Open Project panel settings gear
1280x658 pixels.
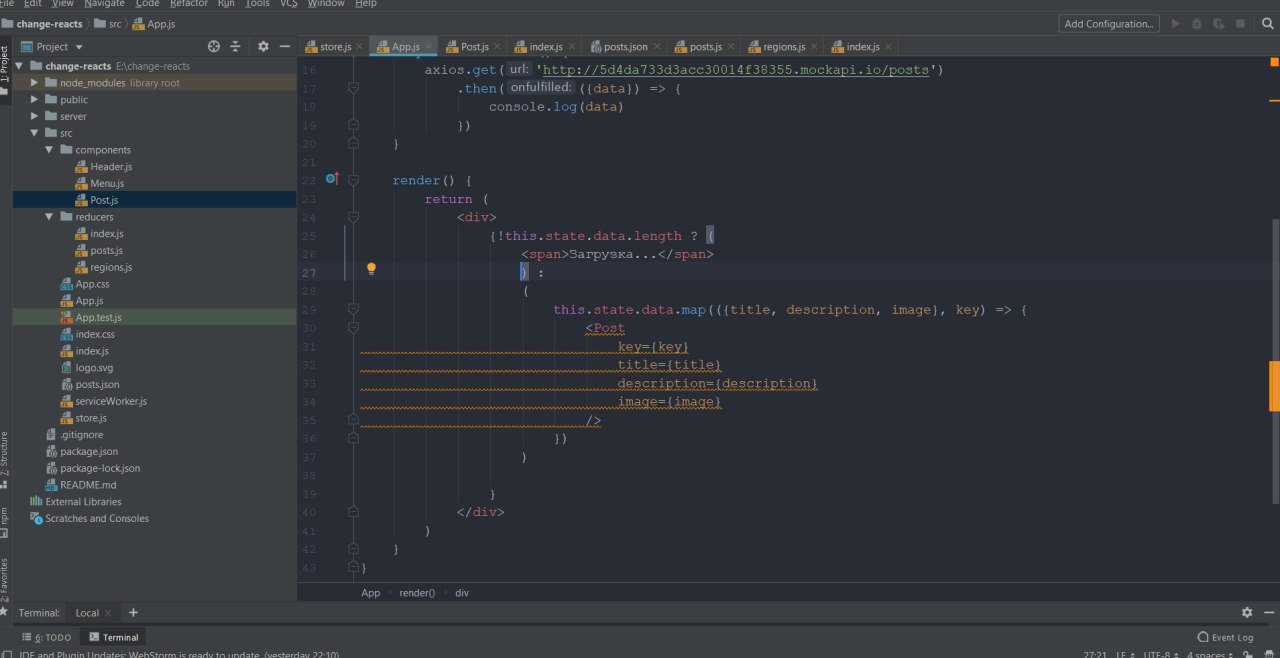[263, 46]
